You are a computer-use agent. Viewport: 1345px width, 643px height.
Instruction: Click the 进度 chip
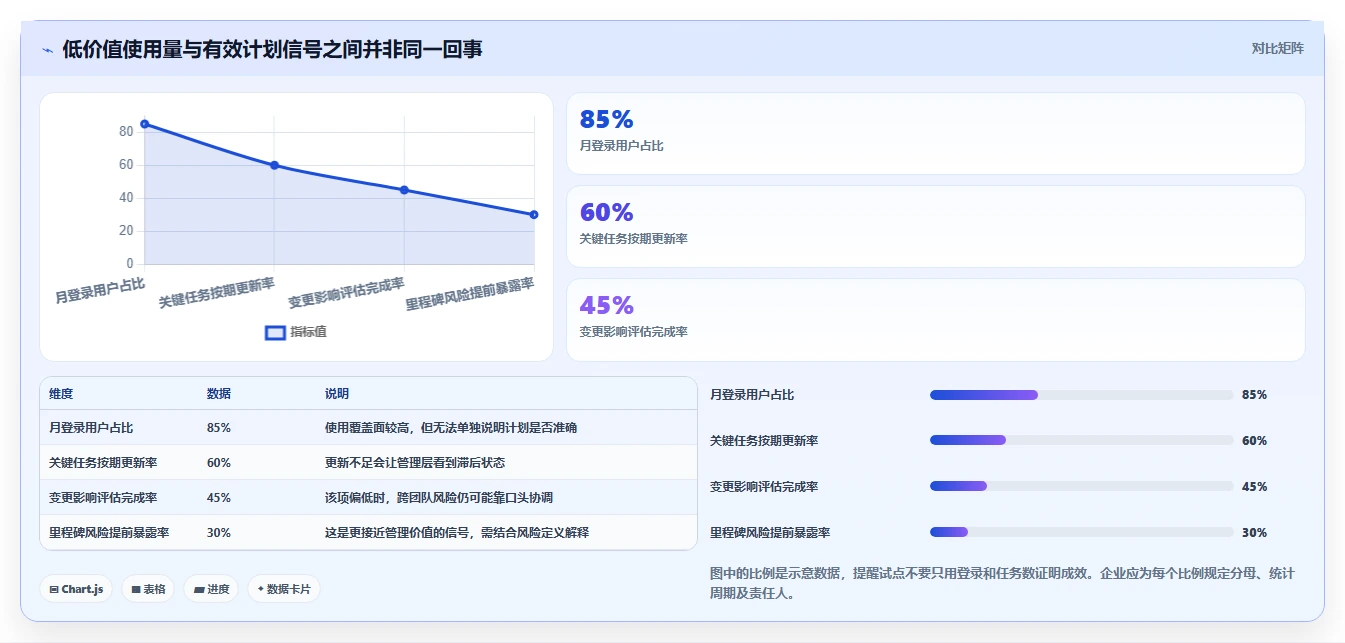[211, 590]
